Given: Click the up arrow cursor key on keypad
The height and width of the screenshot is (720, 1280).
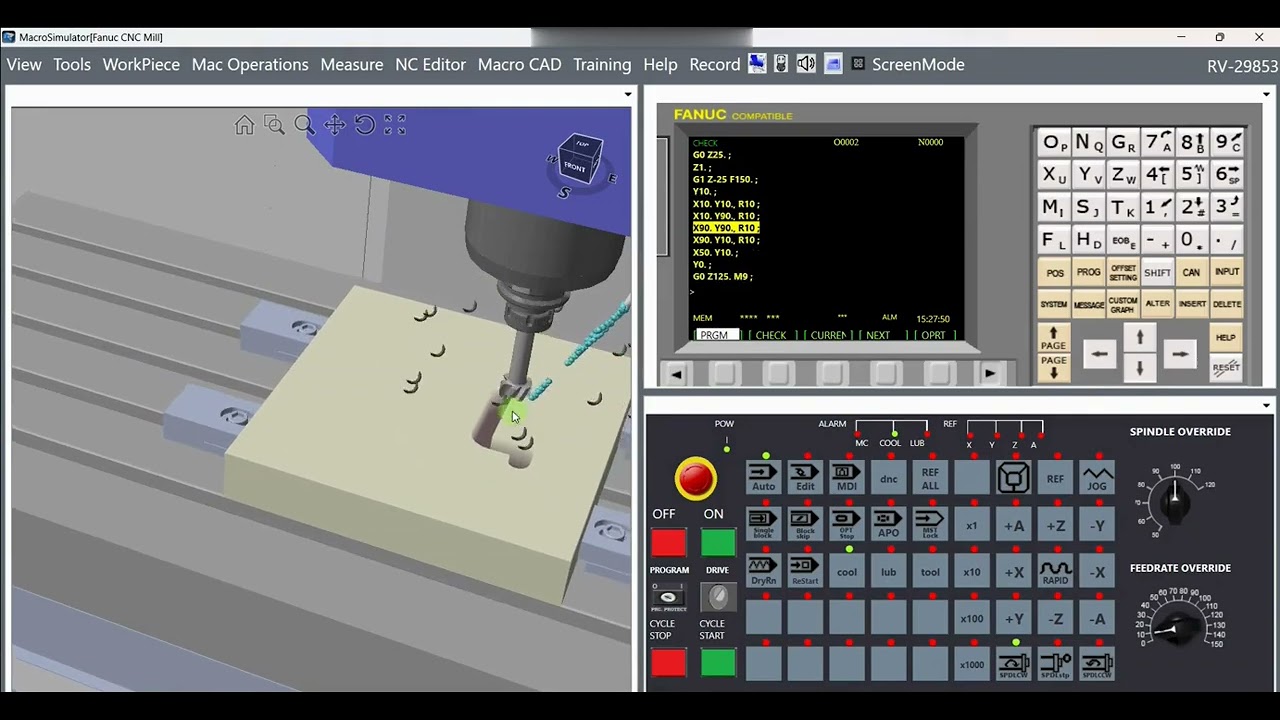Looking at the screenshot, I should point(1140,338).
